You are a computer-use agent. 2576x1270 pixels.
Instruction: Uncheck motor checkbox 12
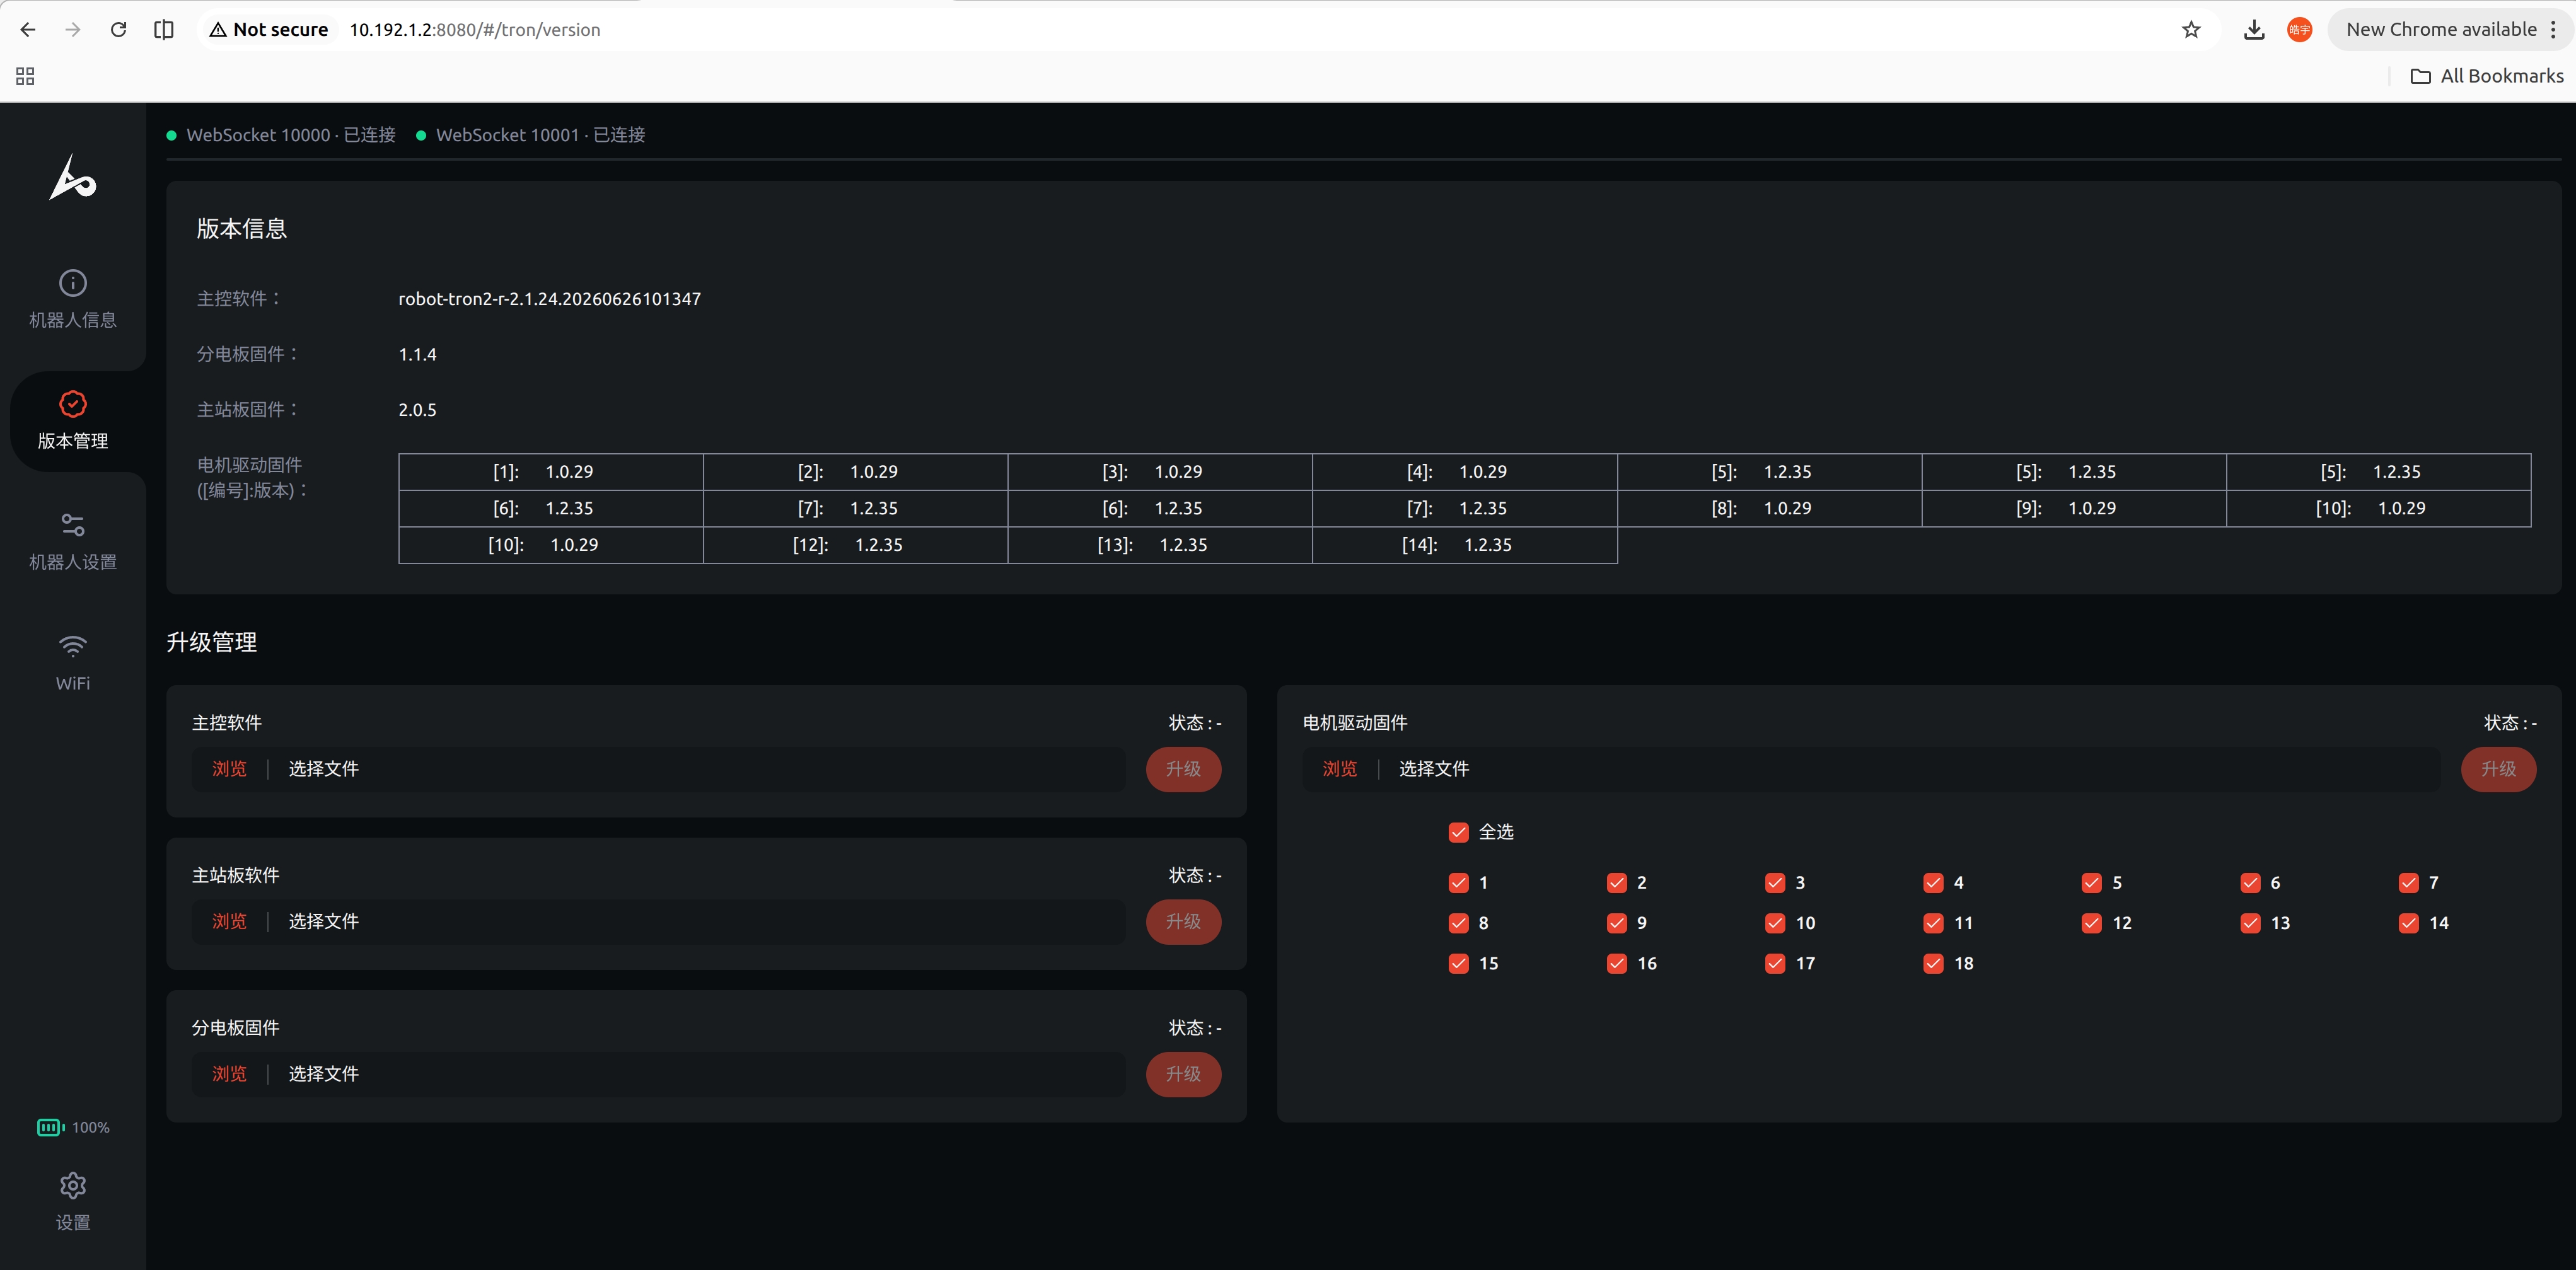[2091, 923]
